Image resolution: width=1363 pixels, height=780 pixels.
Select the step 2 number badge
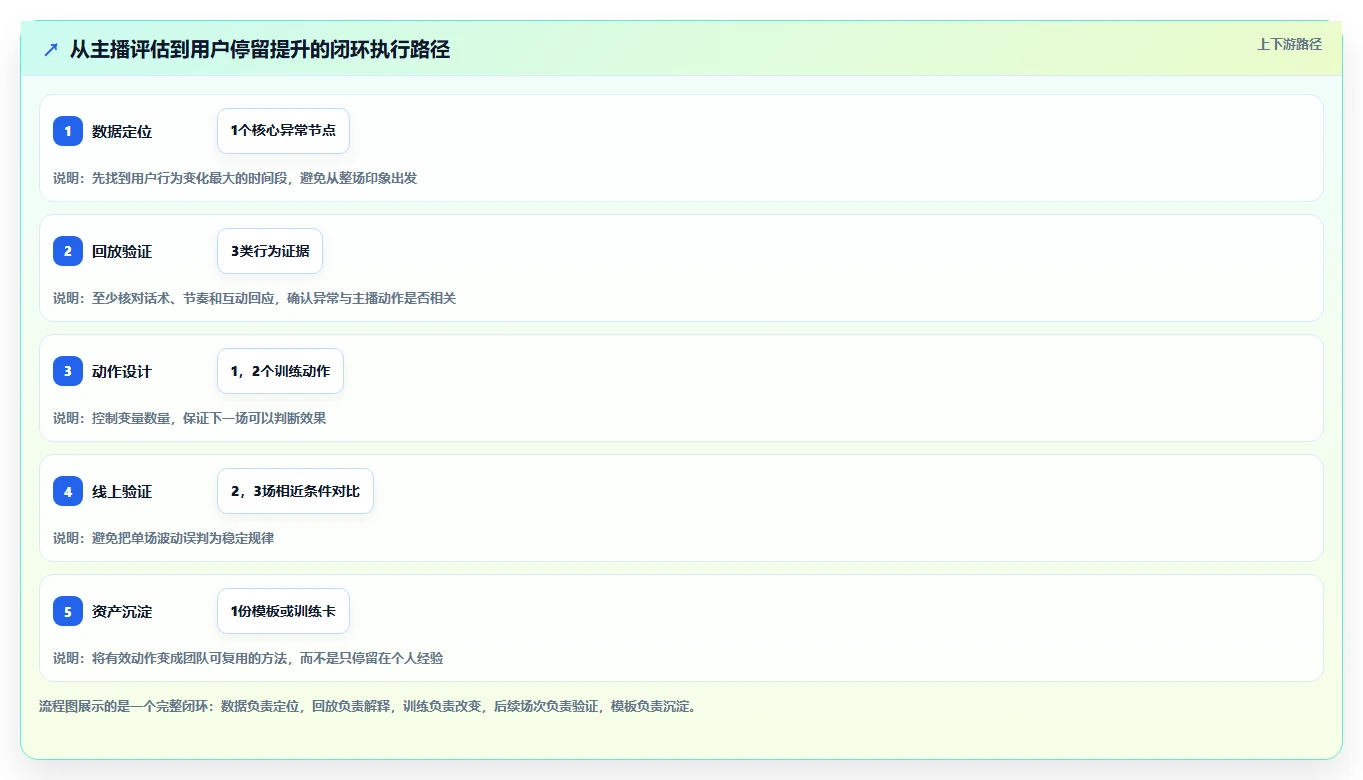tap(68, 251)
